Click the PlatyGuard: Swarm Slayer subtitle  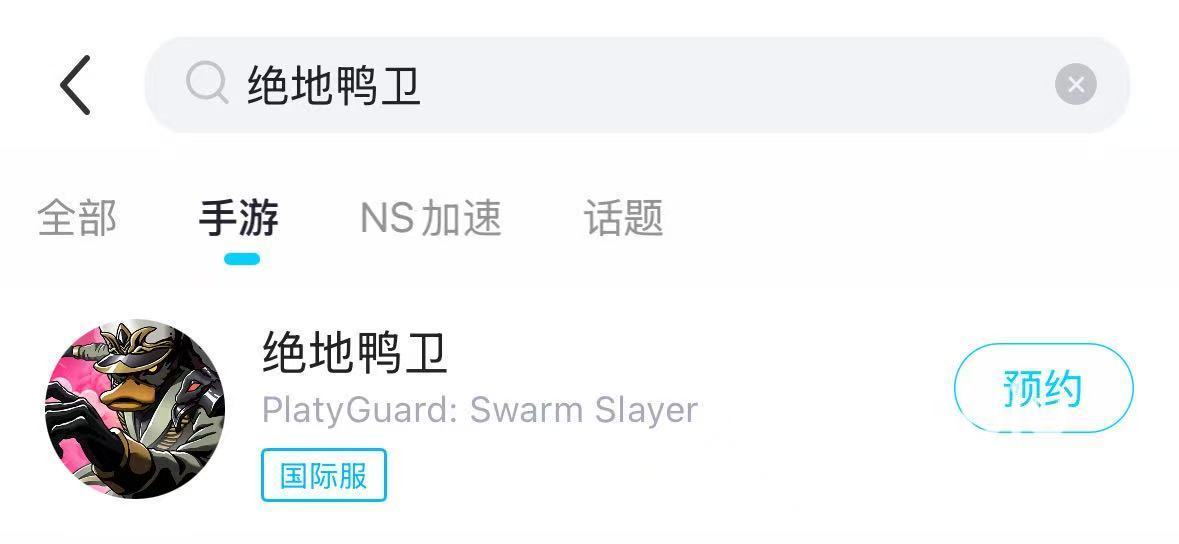[480, 411]
